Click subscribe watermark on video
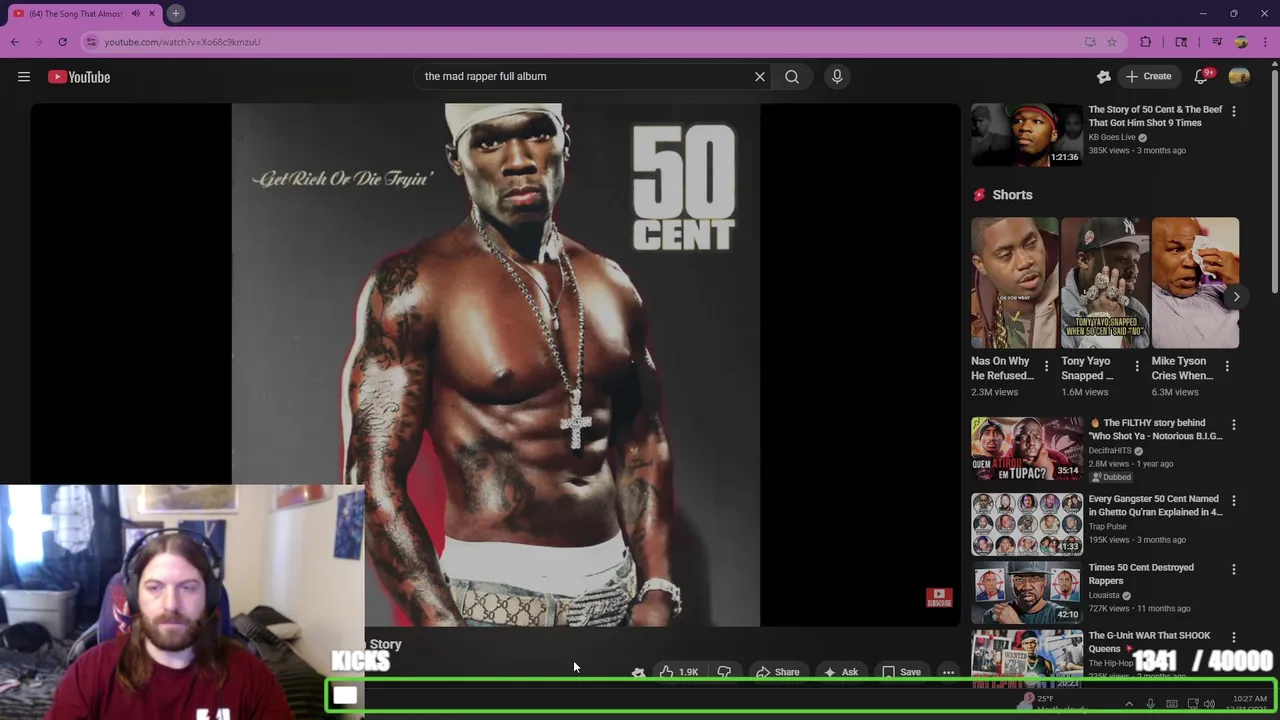 tap(939, 598)
